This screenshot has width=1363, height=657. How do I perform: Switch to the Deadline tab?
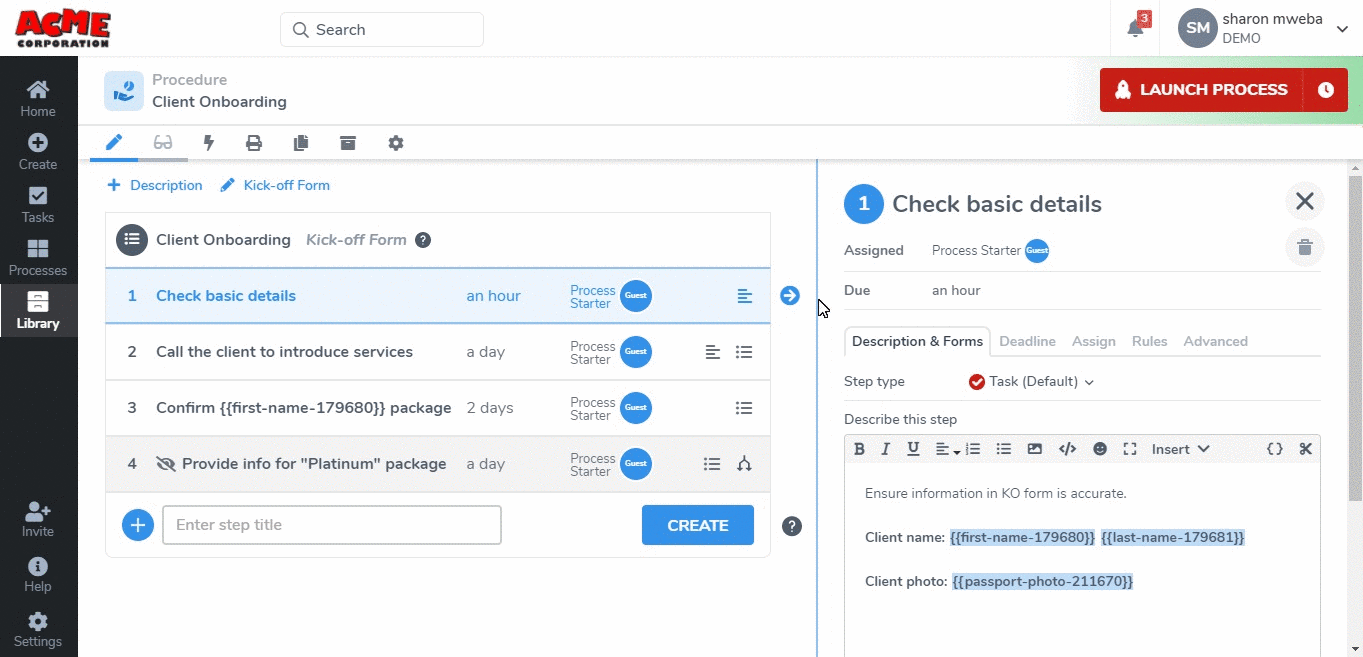(x=1027, y=341)
